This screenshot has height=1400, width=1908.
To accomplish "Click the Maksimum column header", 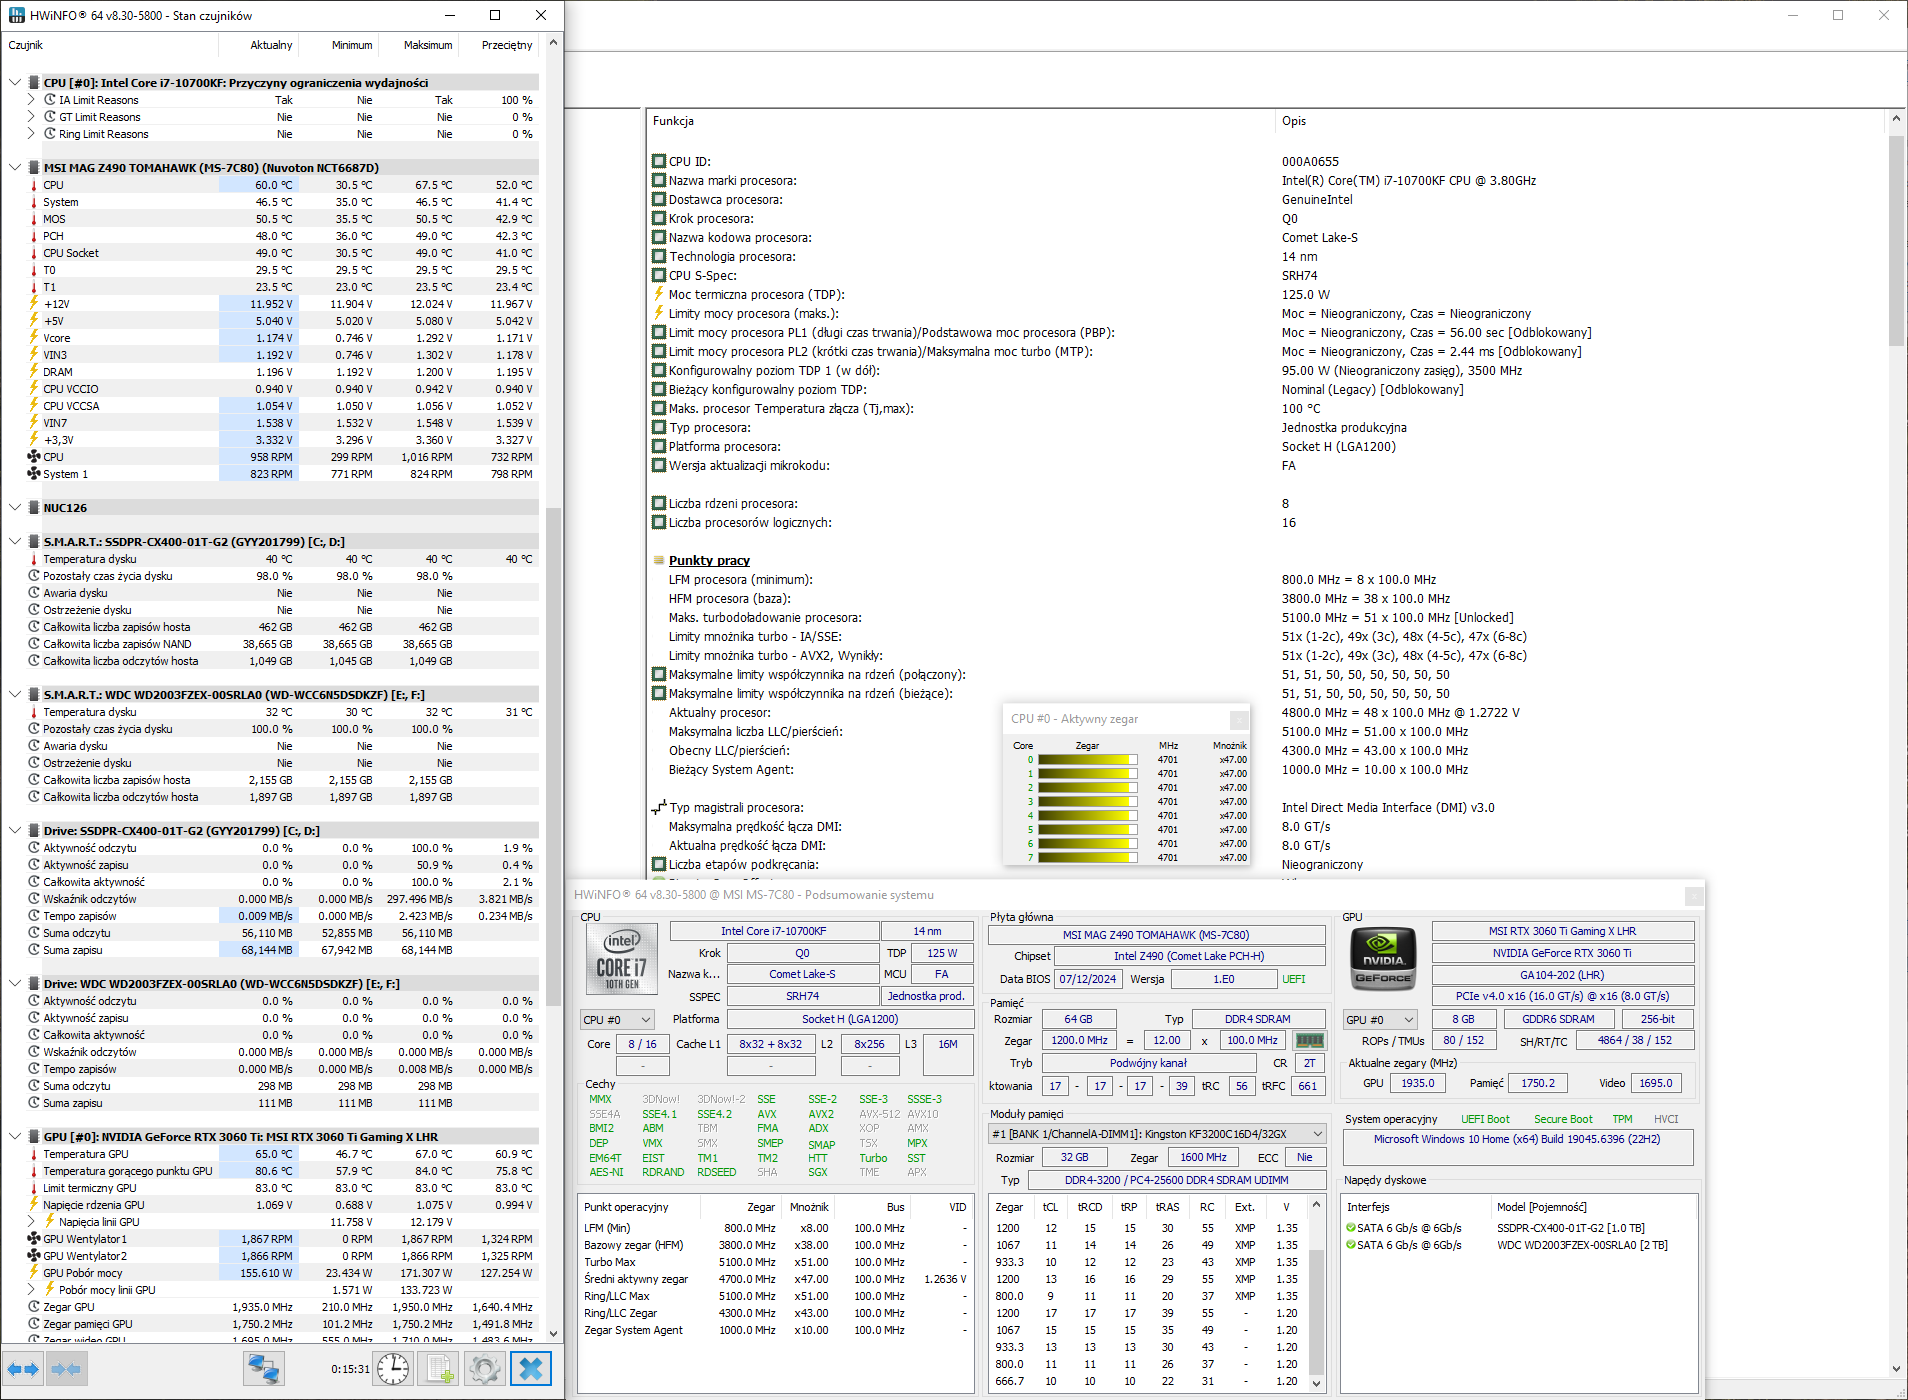I will [427, 45].
